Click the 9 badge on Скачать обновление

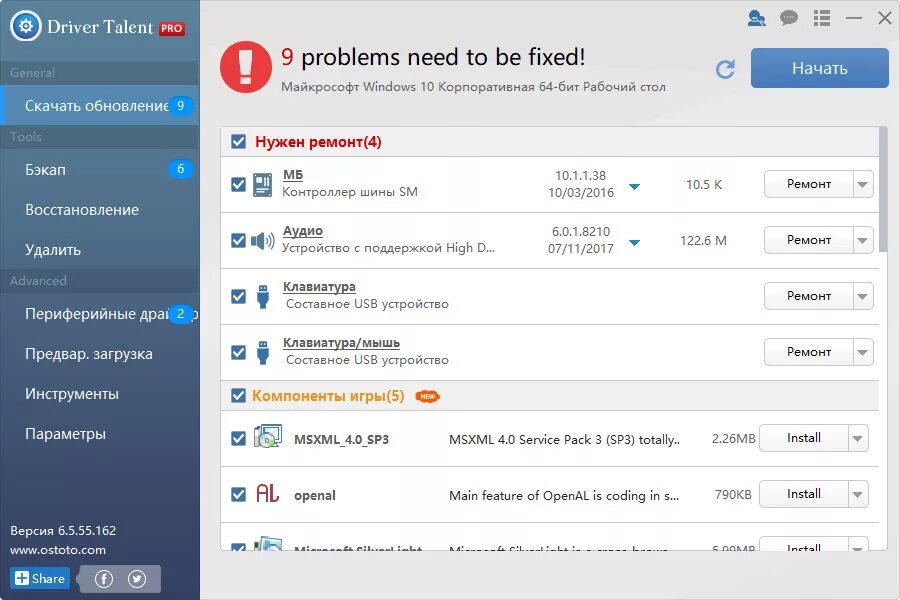click(x=180, y=106)
